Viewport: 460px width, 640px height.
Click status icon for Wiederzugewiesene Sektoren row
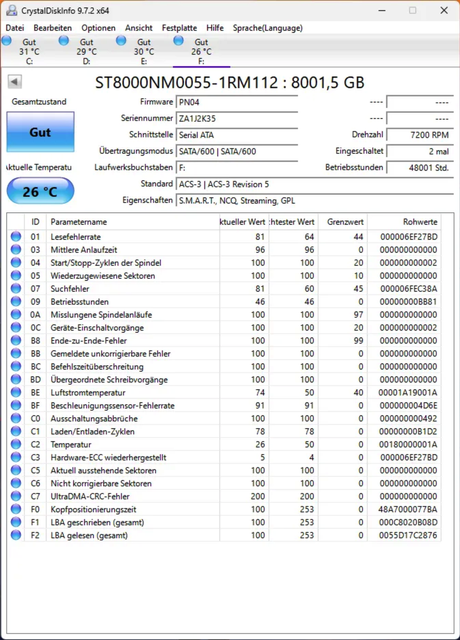coord(16,276)
